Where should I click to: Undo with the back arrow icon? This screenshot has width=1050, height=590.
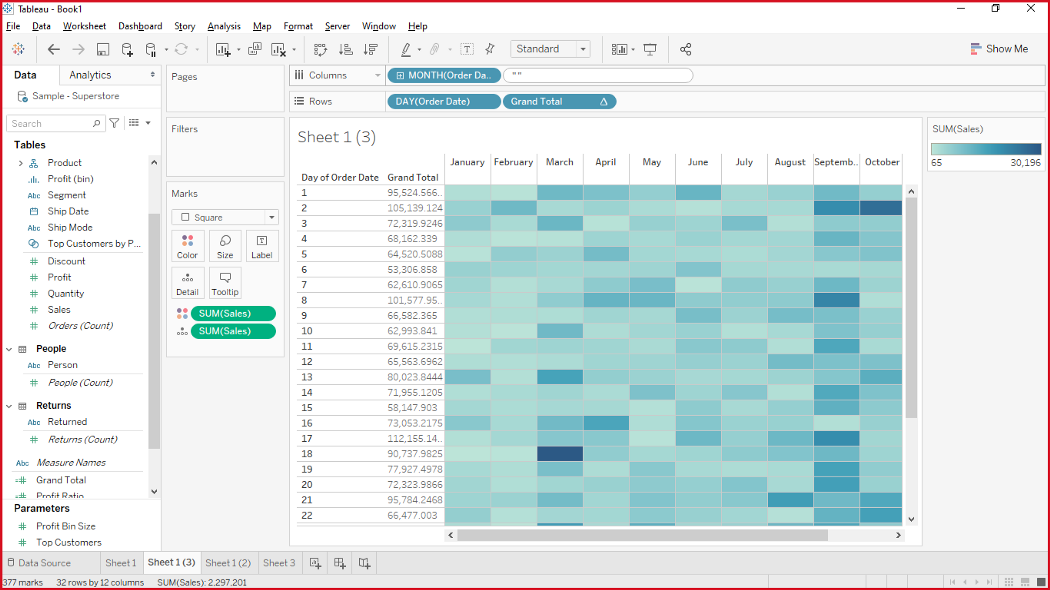[54, 49]
